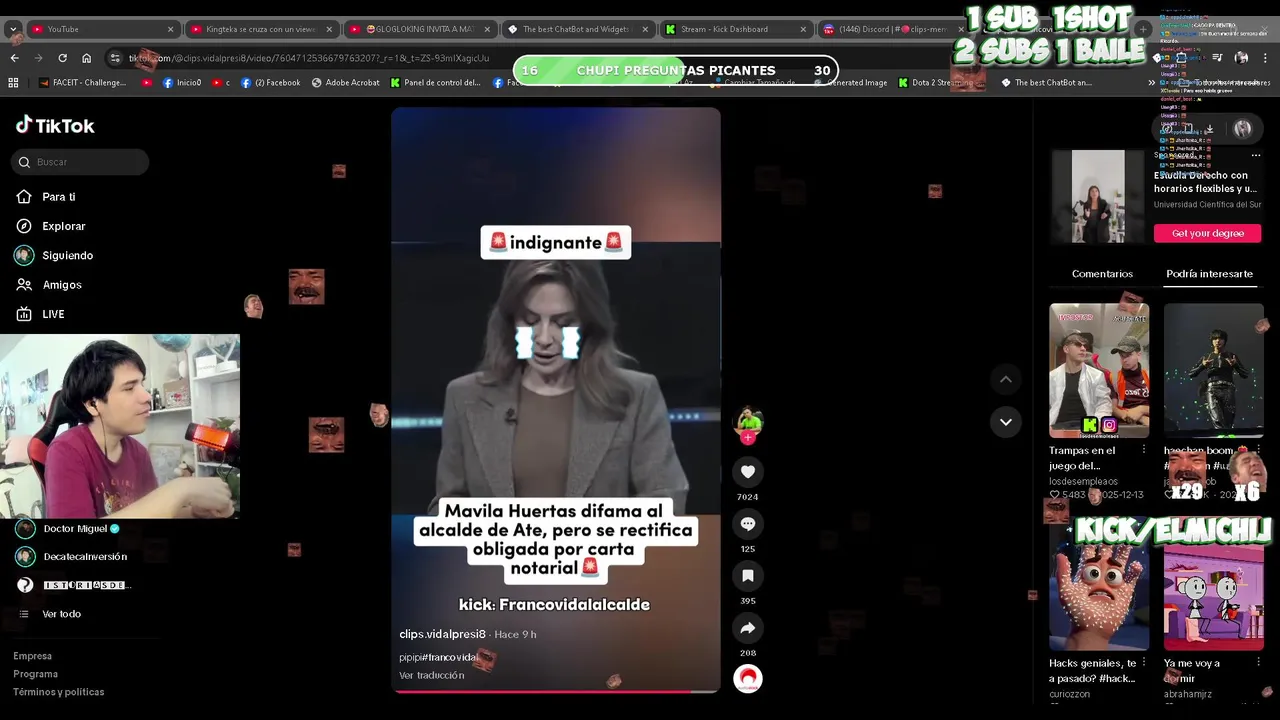Share video with arrow icon
This screenshot has height=720, width=1280.
[x=747, y=627]
